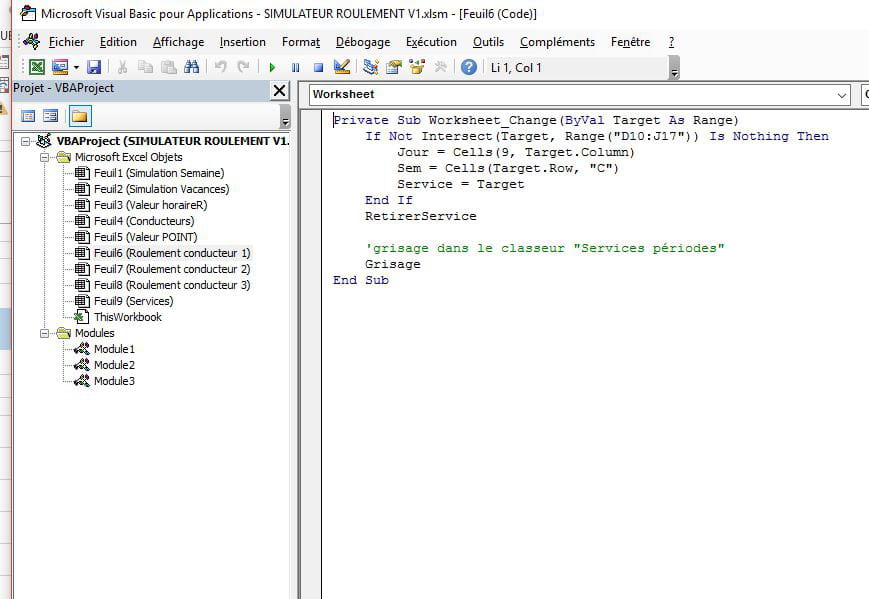The width and height of the screenshot is (869, 599).
Task: Select Module3 in project tree
Action: 114,382
